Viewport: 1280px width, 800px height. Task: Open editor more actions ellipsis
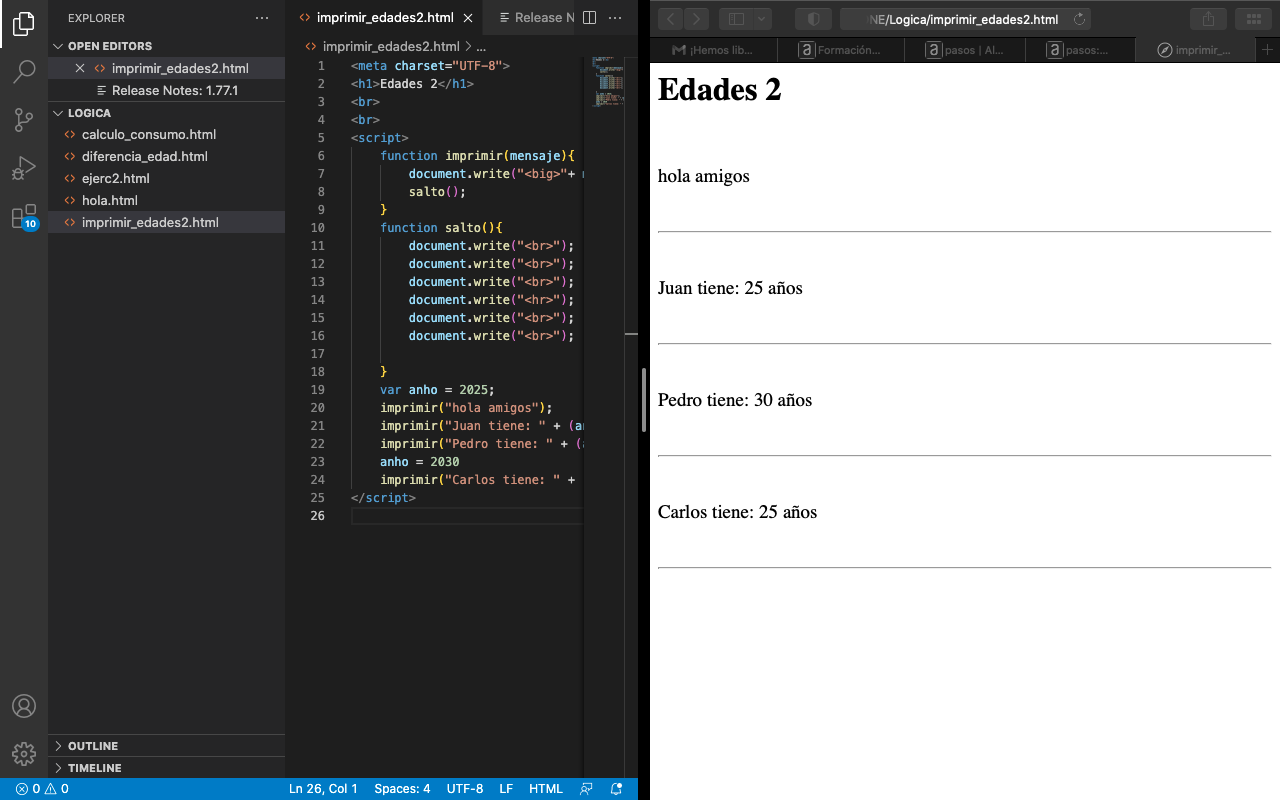616,18
